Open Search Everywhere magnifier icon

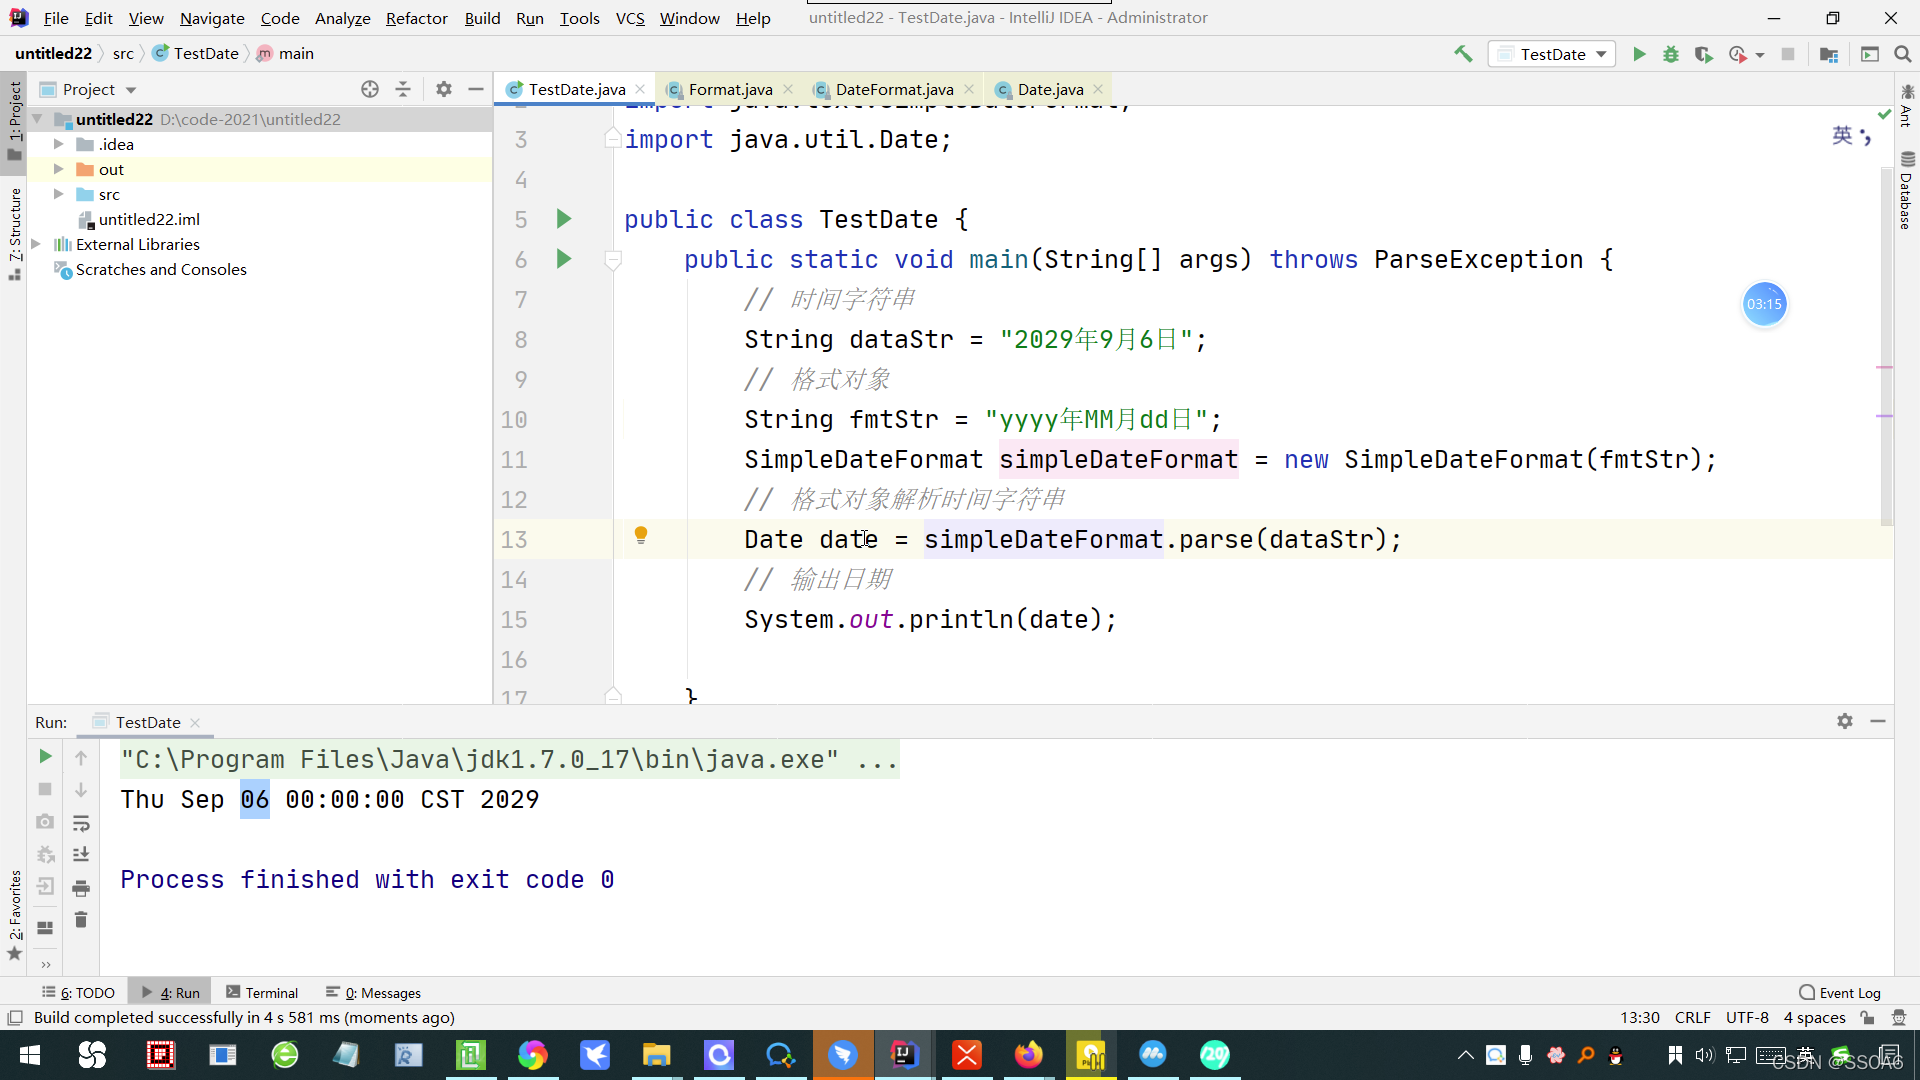[x=1903, y=54]
